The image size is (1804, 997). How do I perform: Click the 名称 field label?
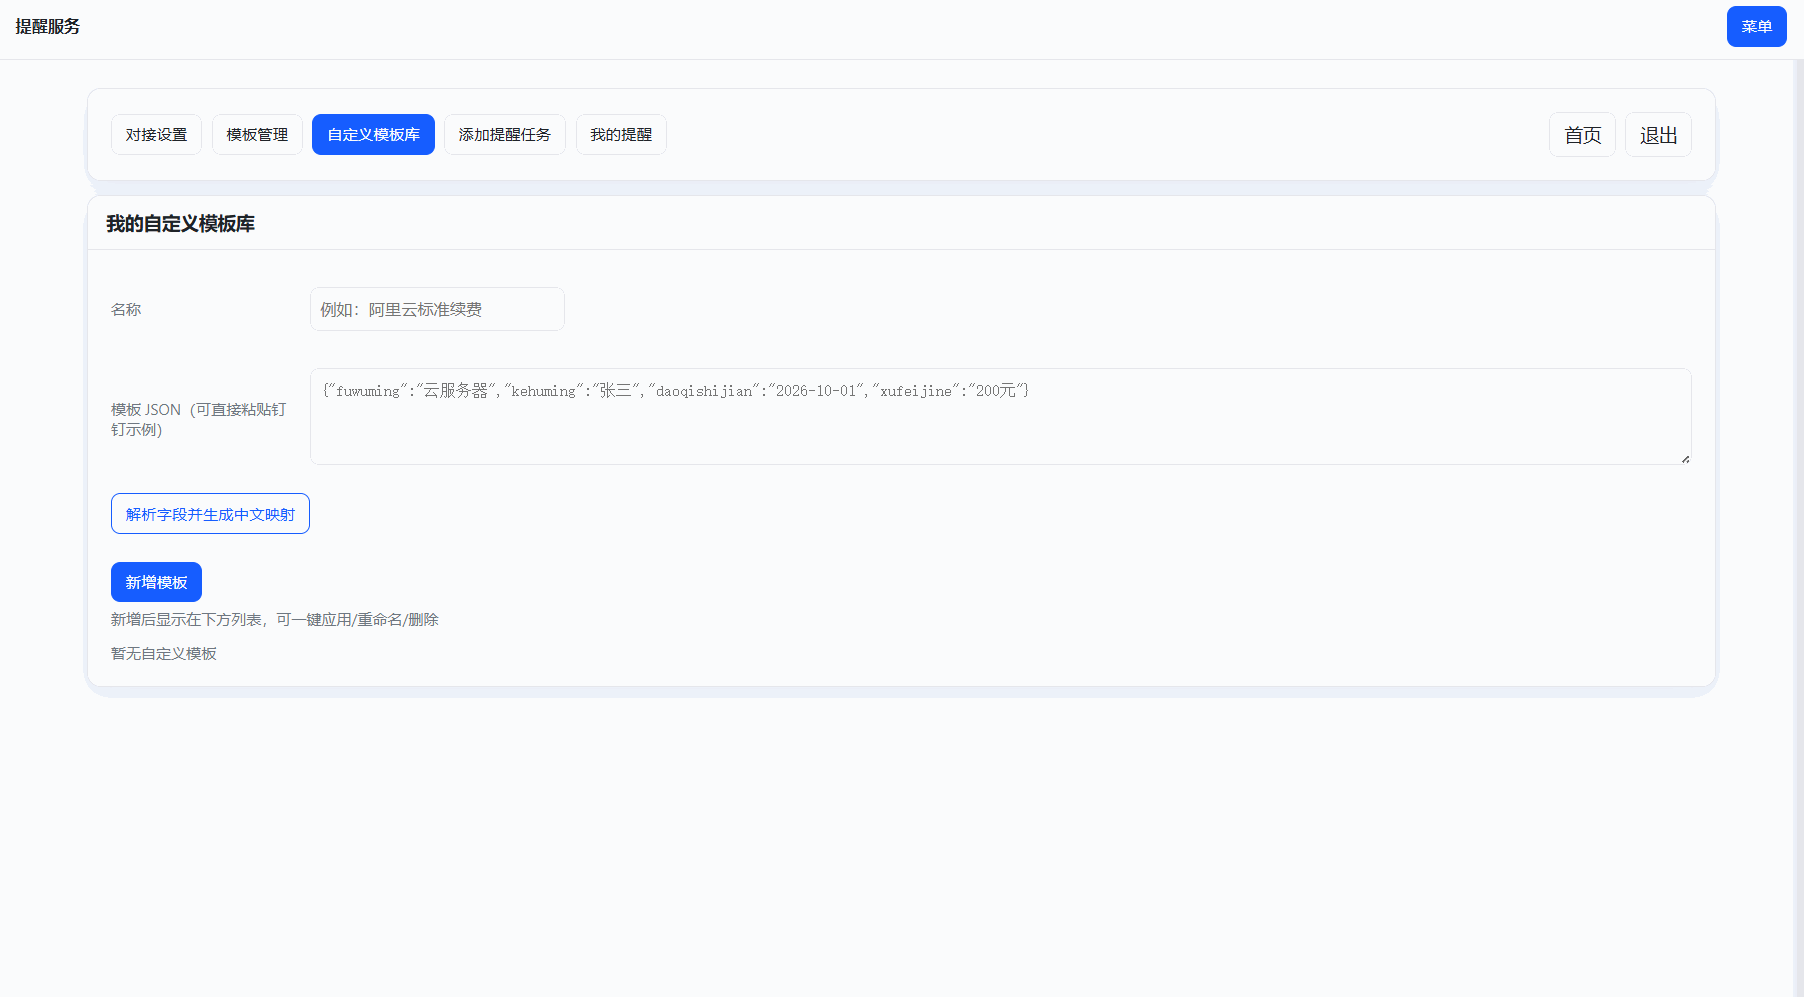coord(126,310)
